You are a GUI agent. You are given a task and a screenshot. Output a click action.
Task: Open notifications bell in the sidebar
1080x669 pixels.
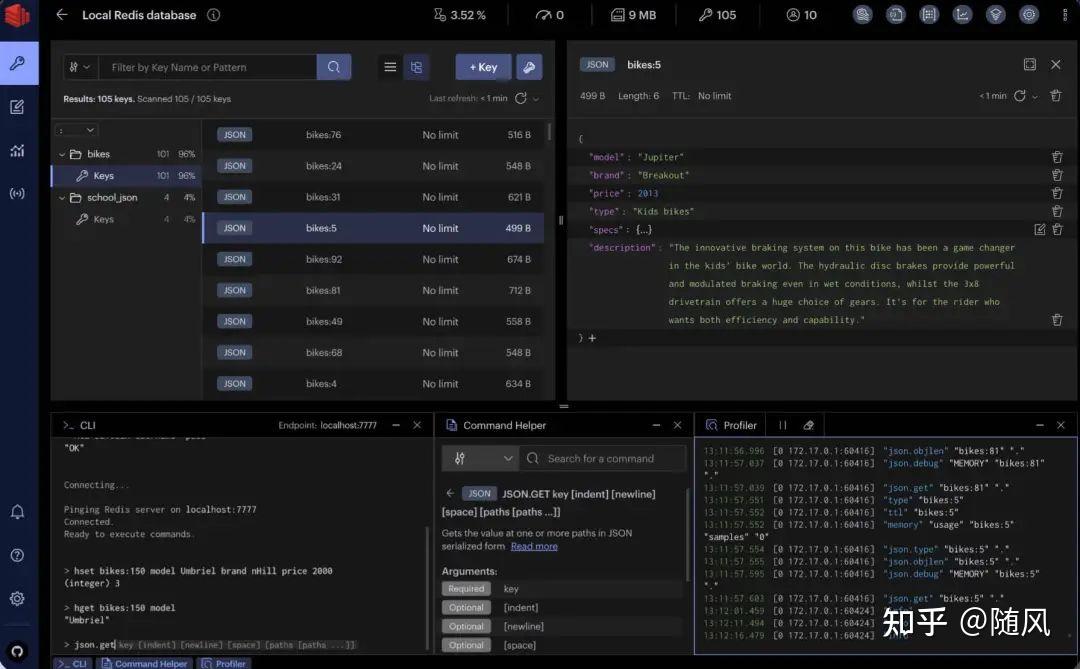tap(17, 511)
